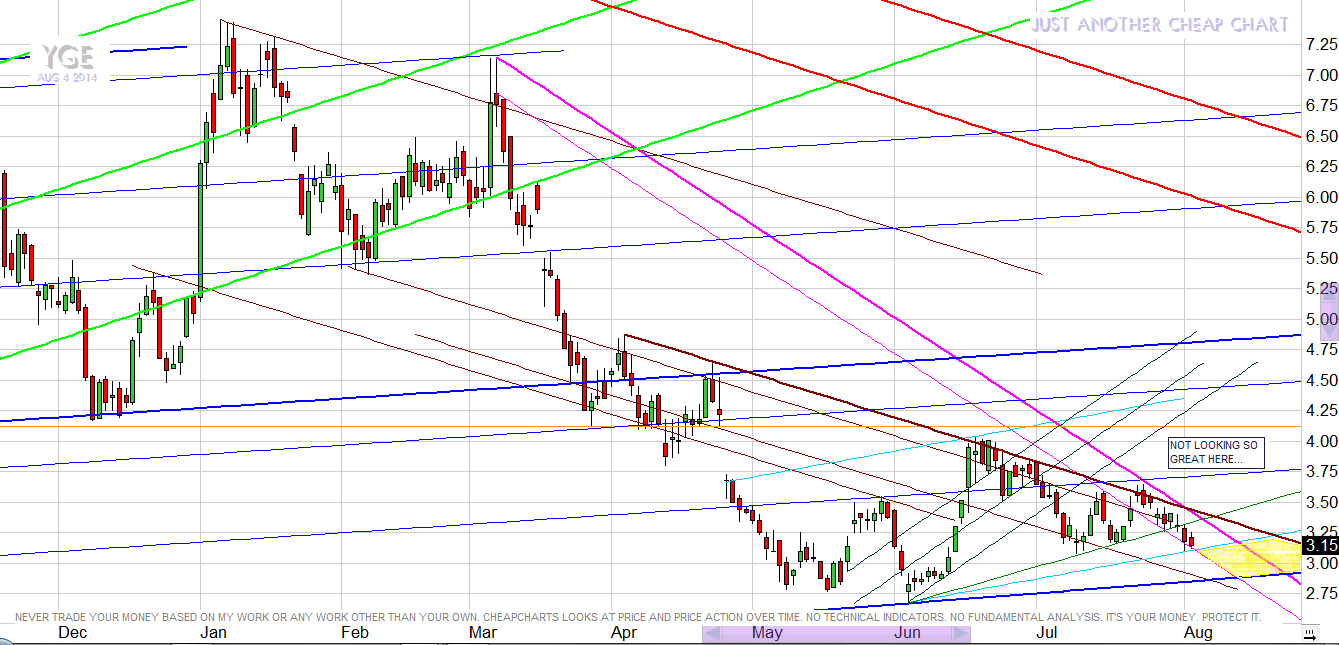Click the AUG 4 2014 date label

(x=69, y=77)
